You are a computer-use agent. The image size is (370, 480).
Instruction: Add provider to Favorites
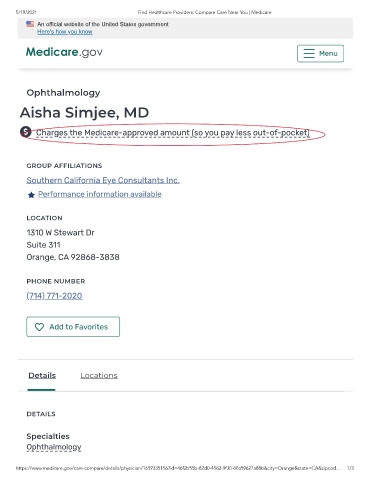(73, 327)
